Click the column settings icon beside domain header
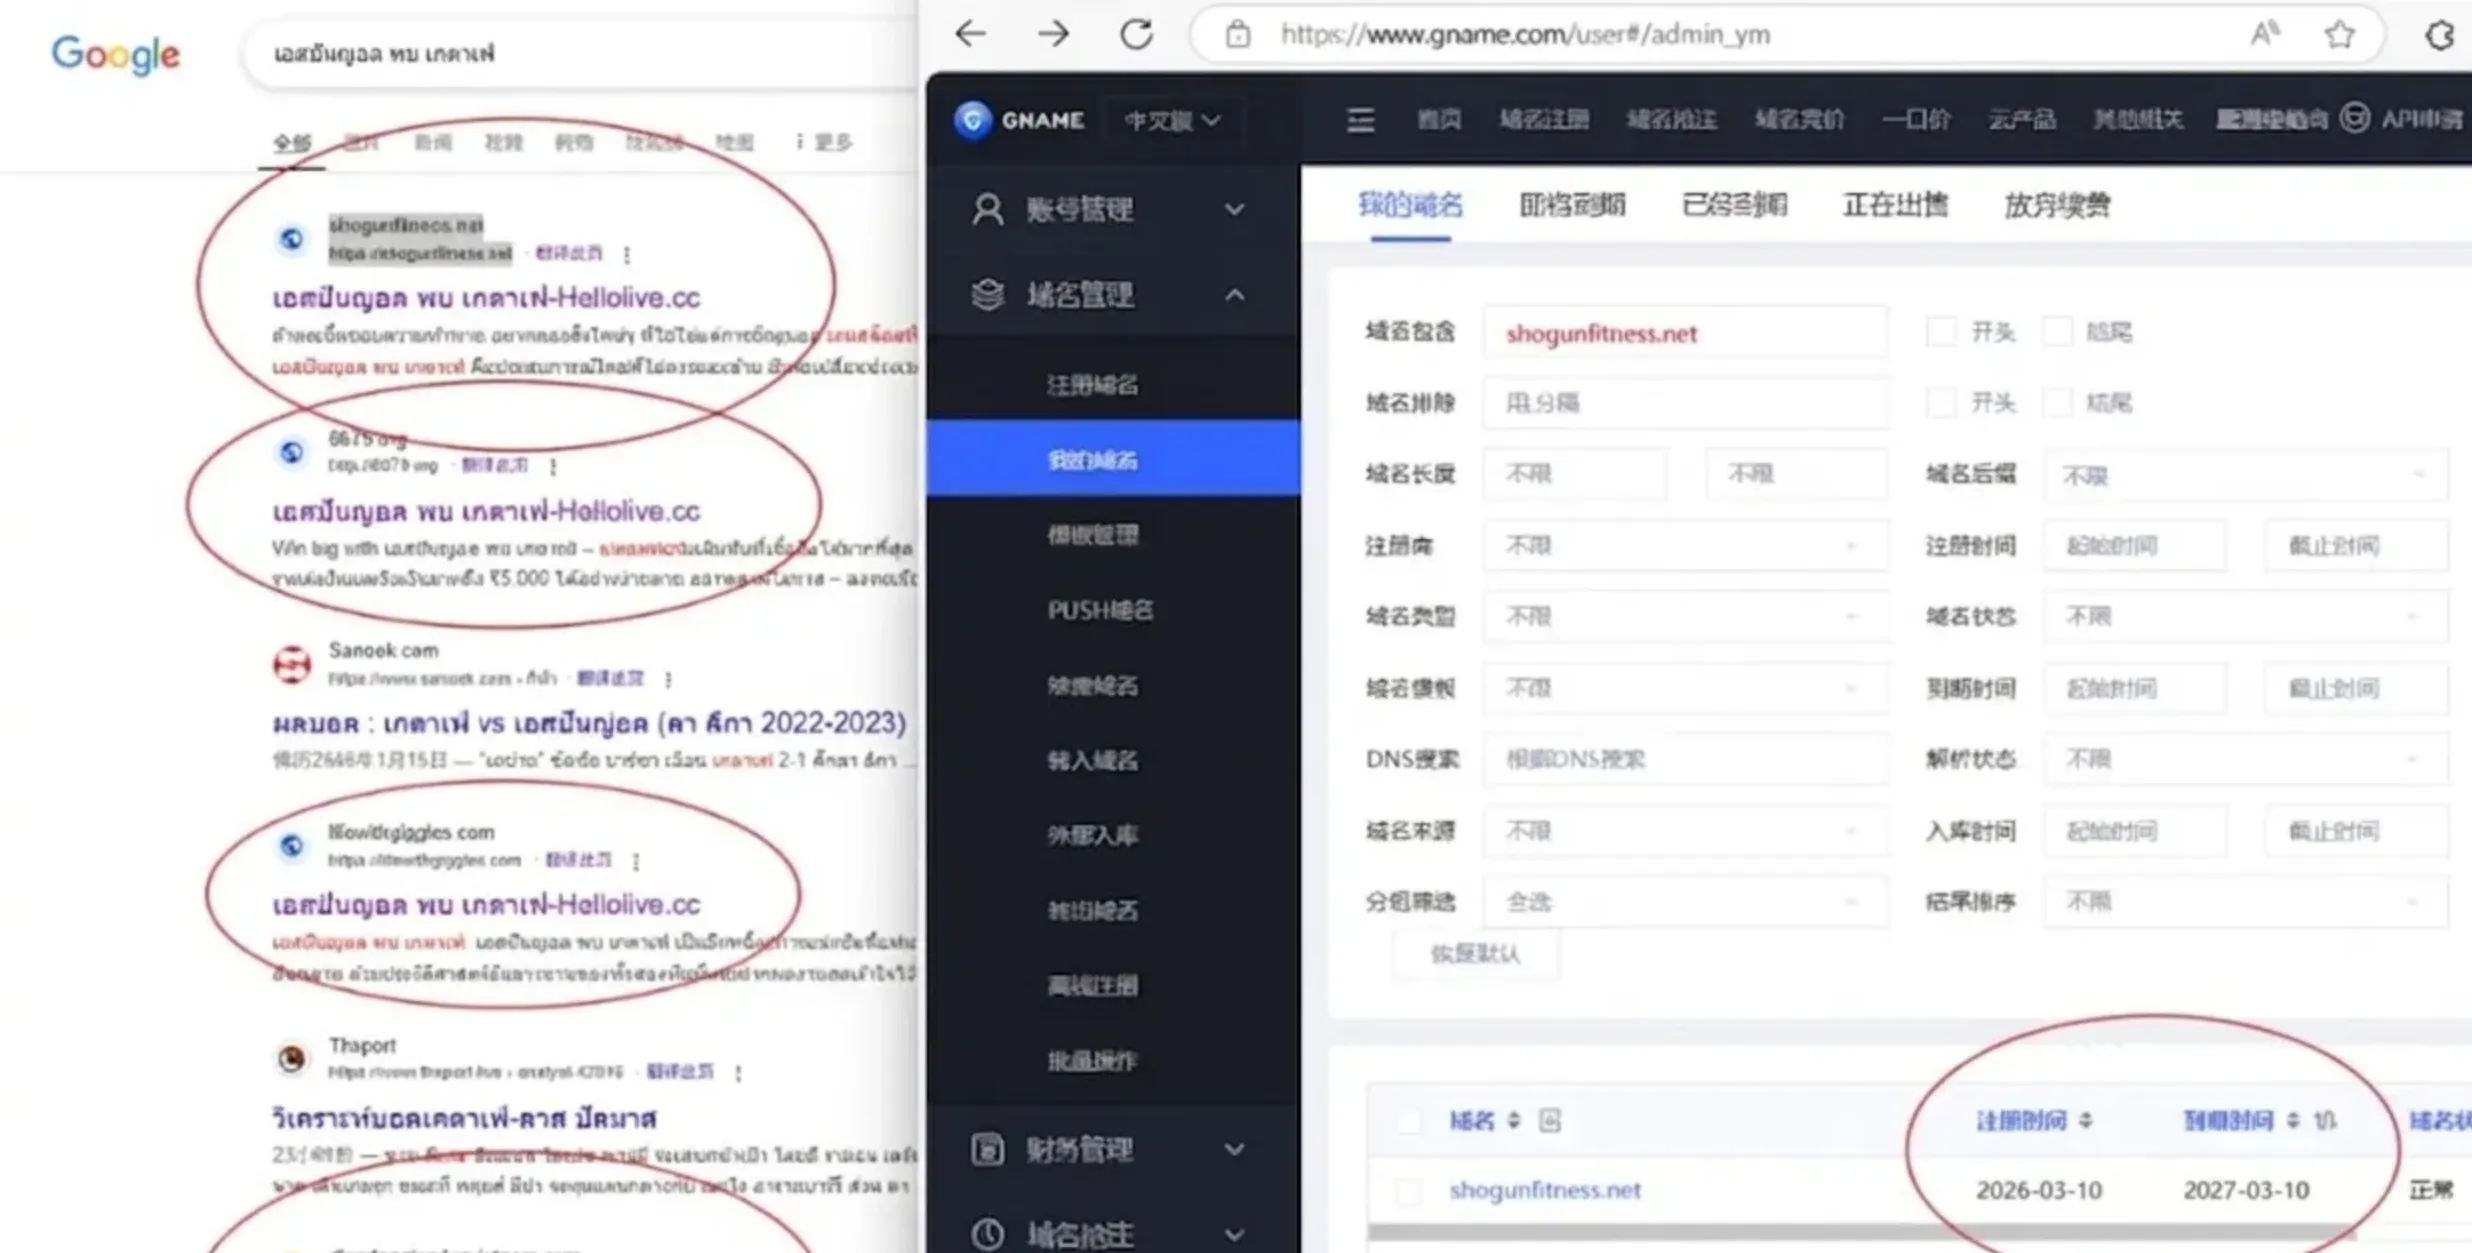The width and height of the screenshot is (2472, 1253). click(x=1549, y=1120)
